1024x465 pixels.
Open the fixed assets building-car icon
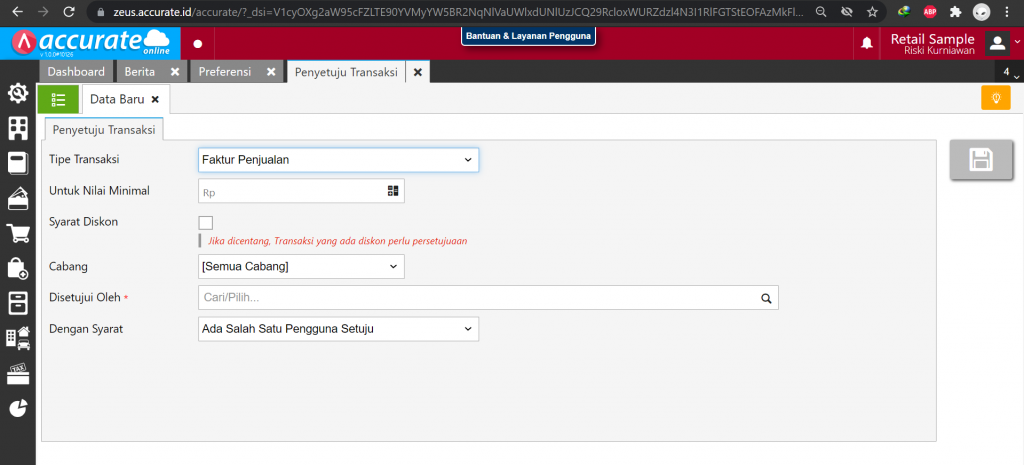coord(18,337)
